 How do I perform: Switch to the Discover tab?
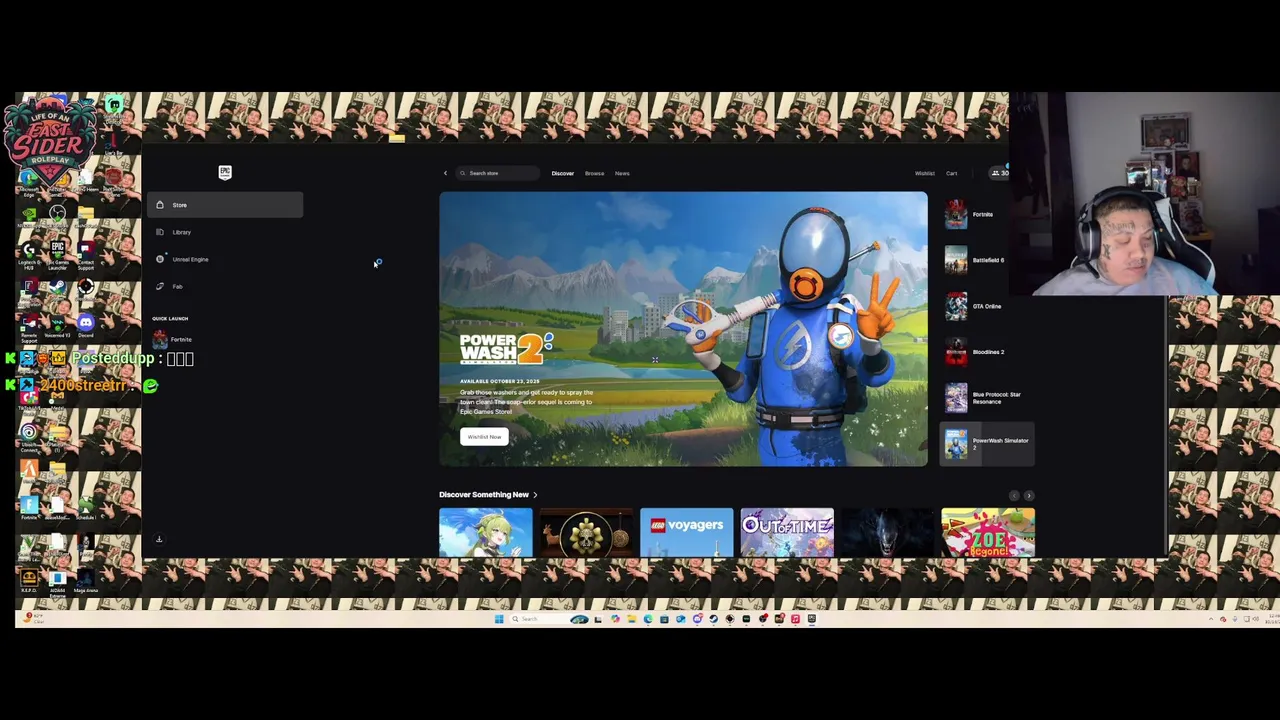coord(563,173)
